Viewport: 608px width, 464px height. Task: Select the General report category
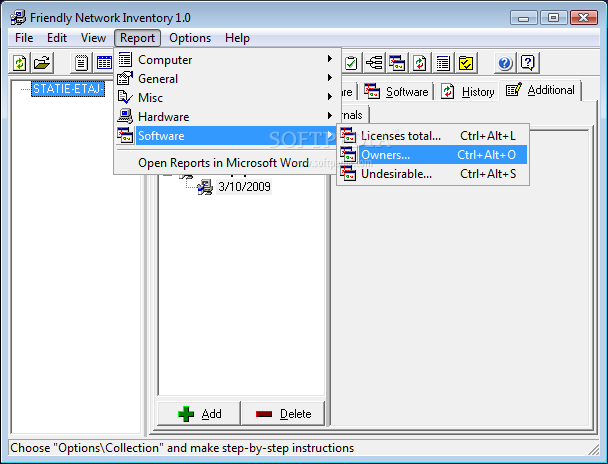[227, 79]
